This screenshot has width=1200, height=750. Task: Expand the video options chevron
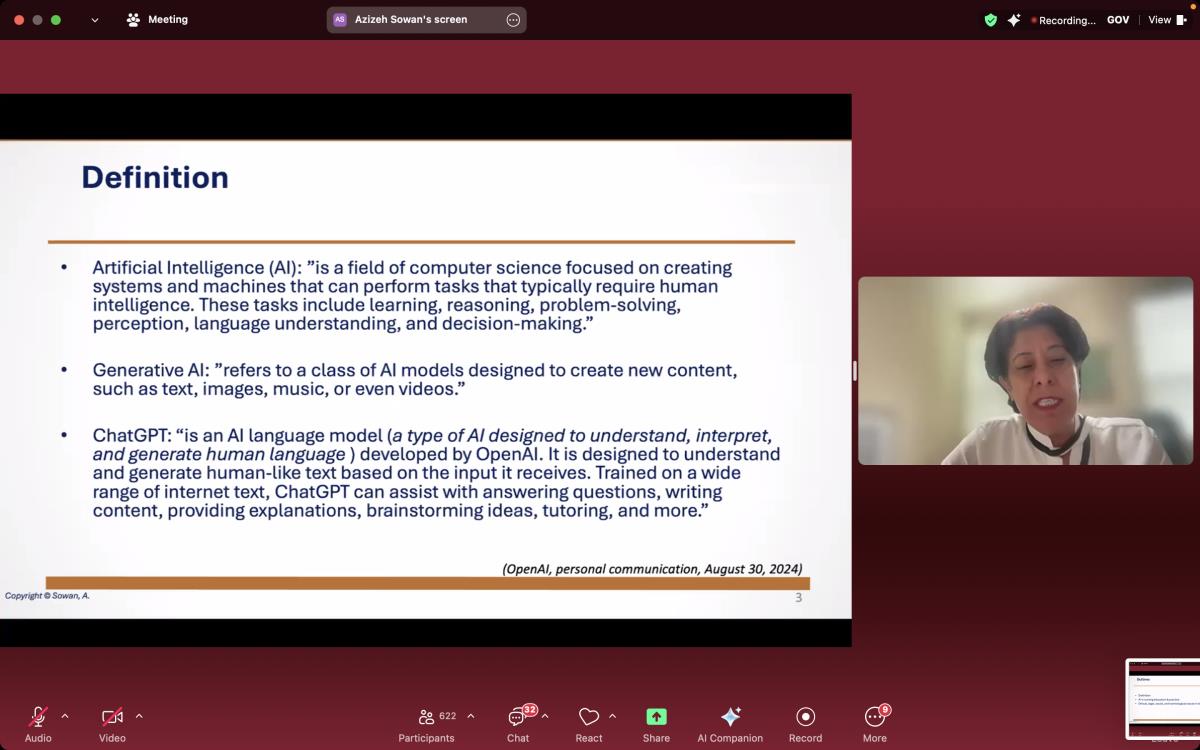coord(139,716)
